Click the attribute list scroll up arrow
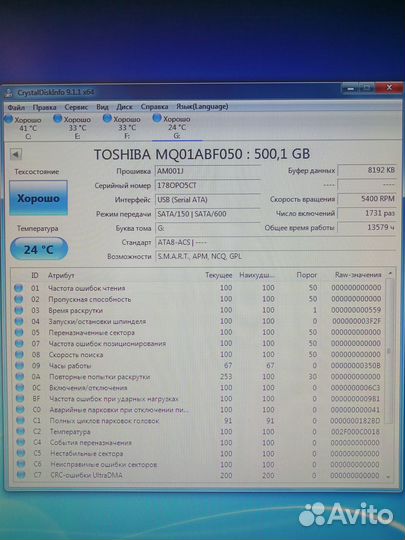The height and width of the screenshot is (540, 405). click(x=390, y=274)
